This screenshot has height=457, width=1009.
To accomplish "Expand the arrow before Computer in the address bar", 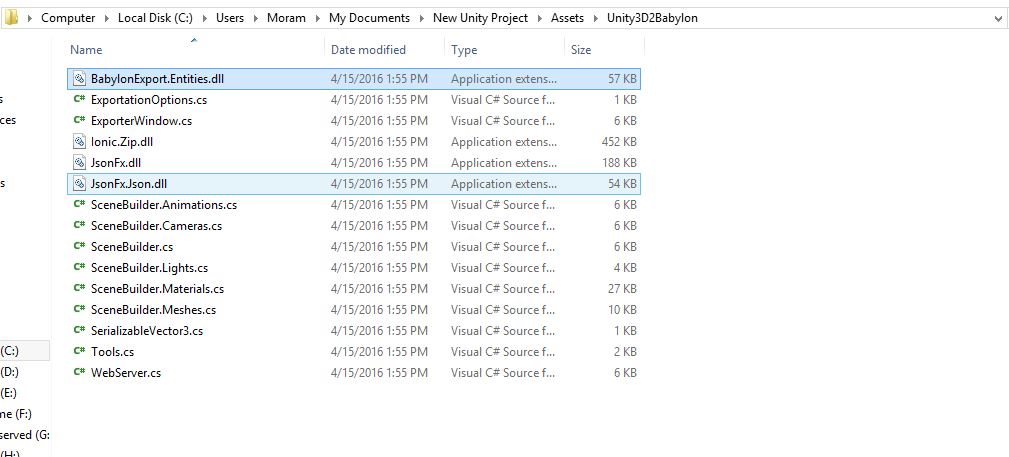I will click(x=30, y=19).
